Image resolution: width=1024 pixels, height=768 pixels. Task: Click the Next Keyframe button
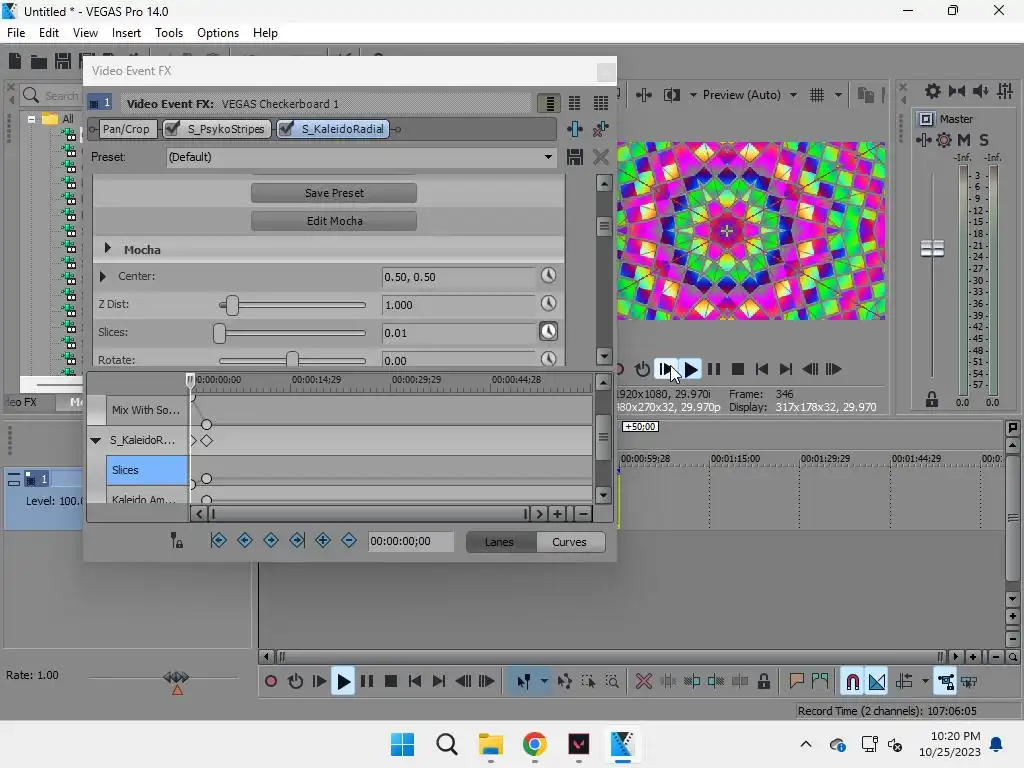coord(271,540)
